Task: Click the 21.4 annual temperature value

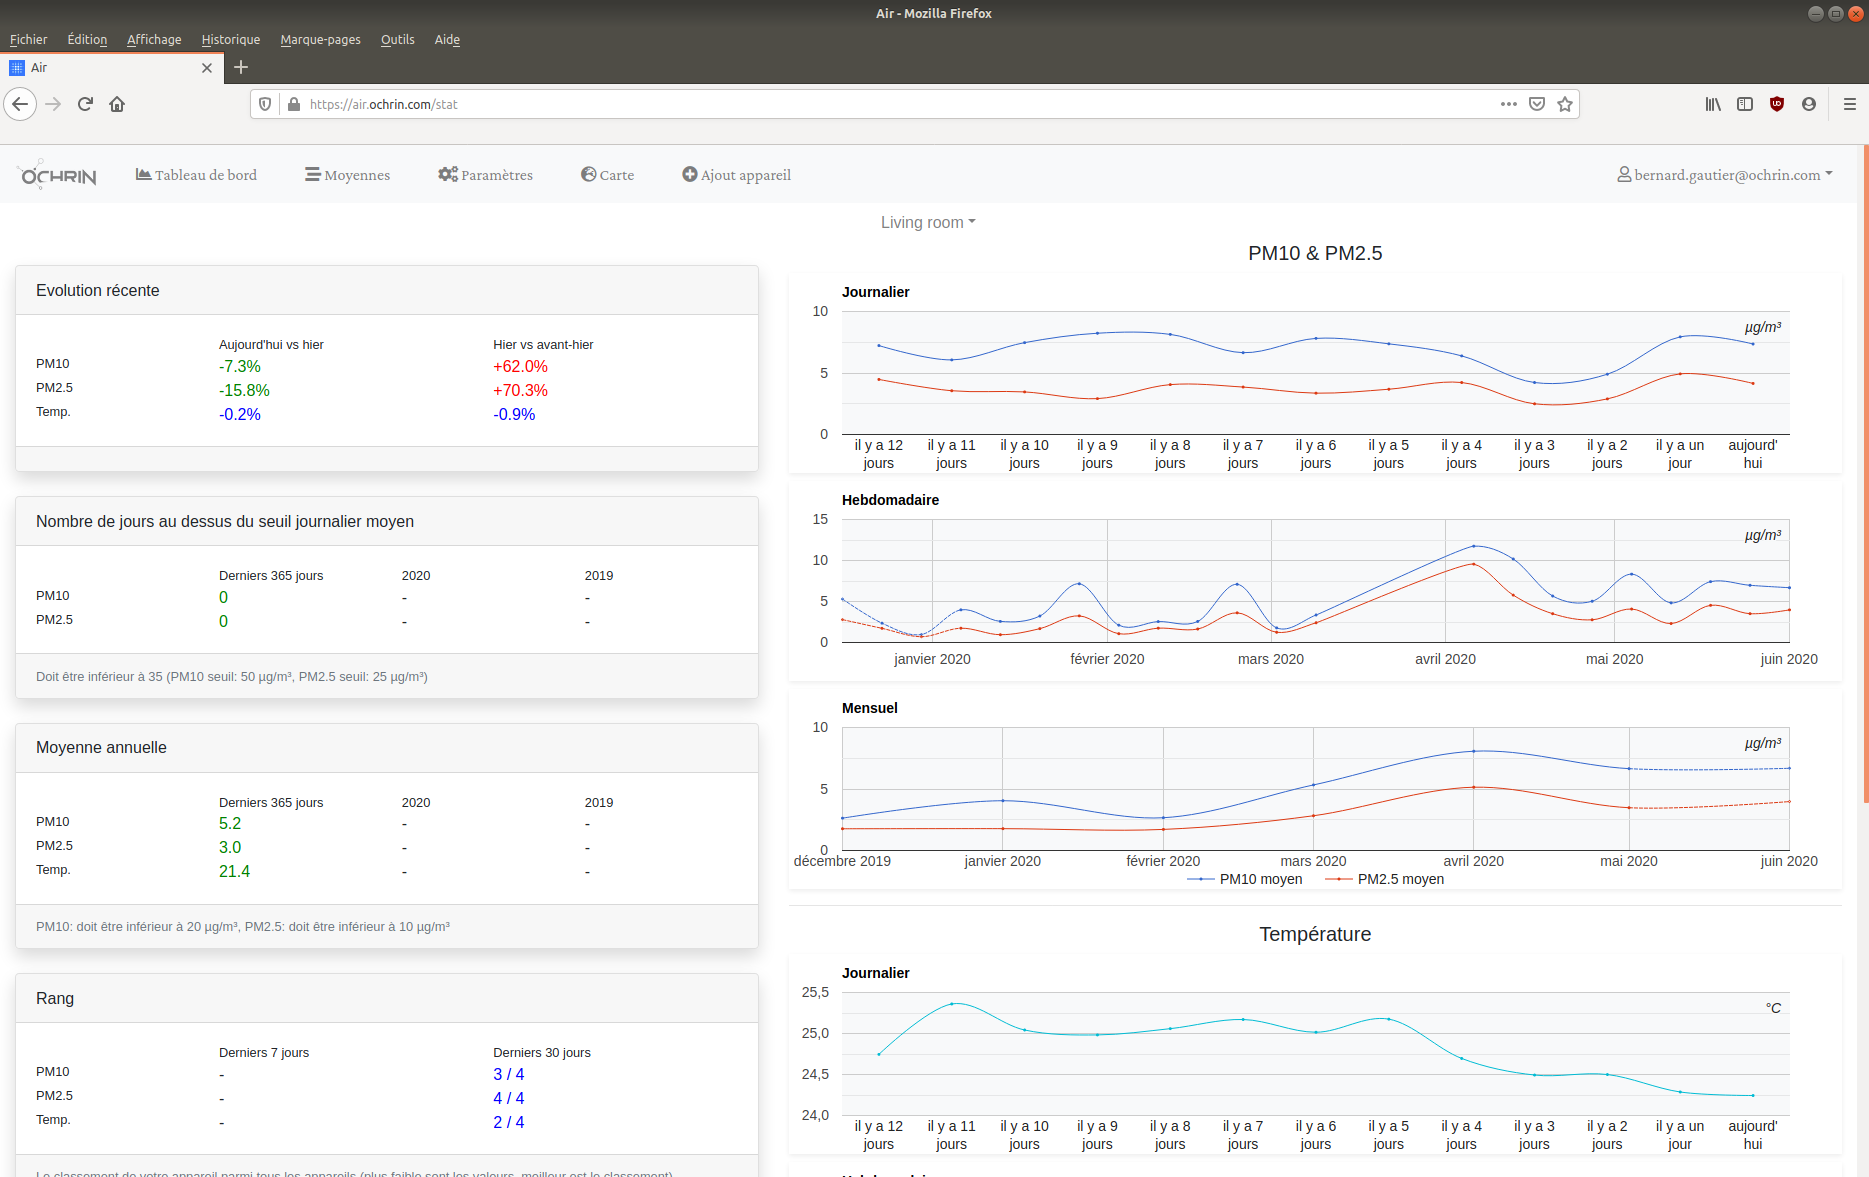Action: (235, 872)
